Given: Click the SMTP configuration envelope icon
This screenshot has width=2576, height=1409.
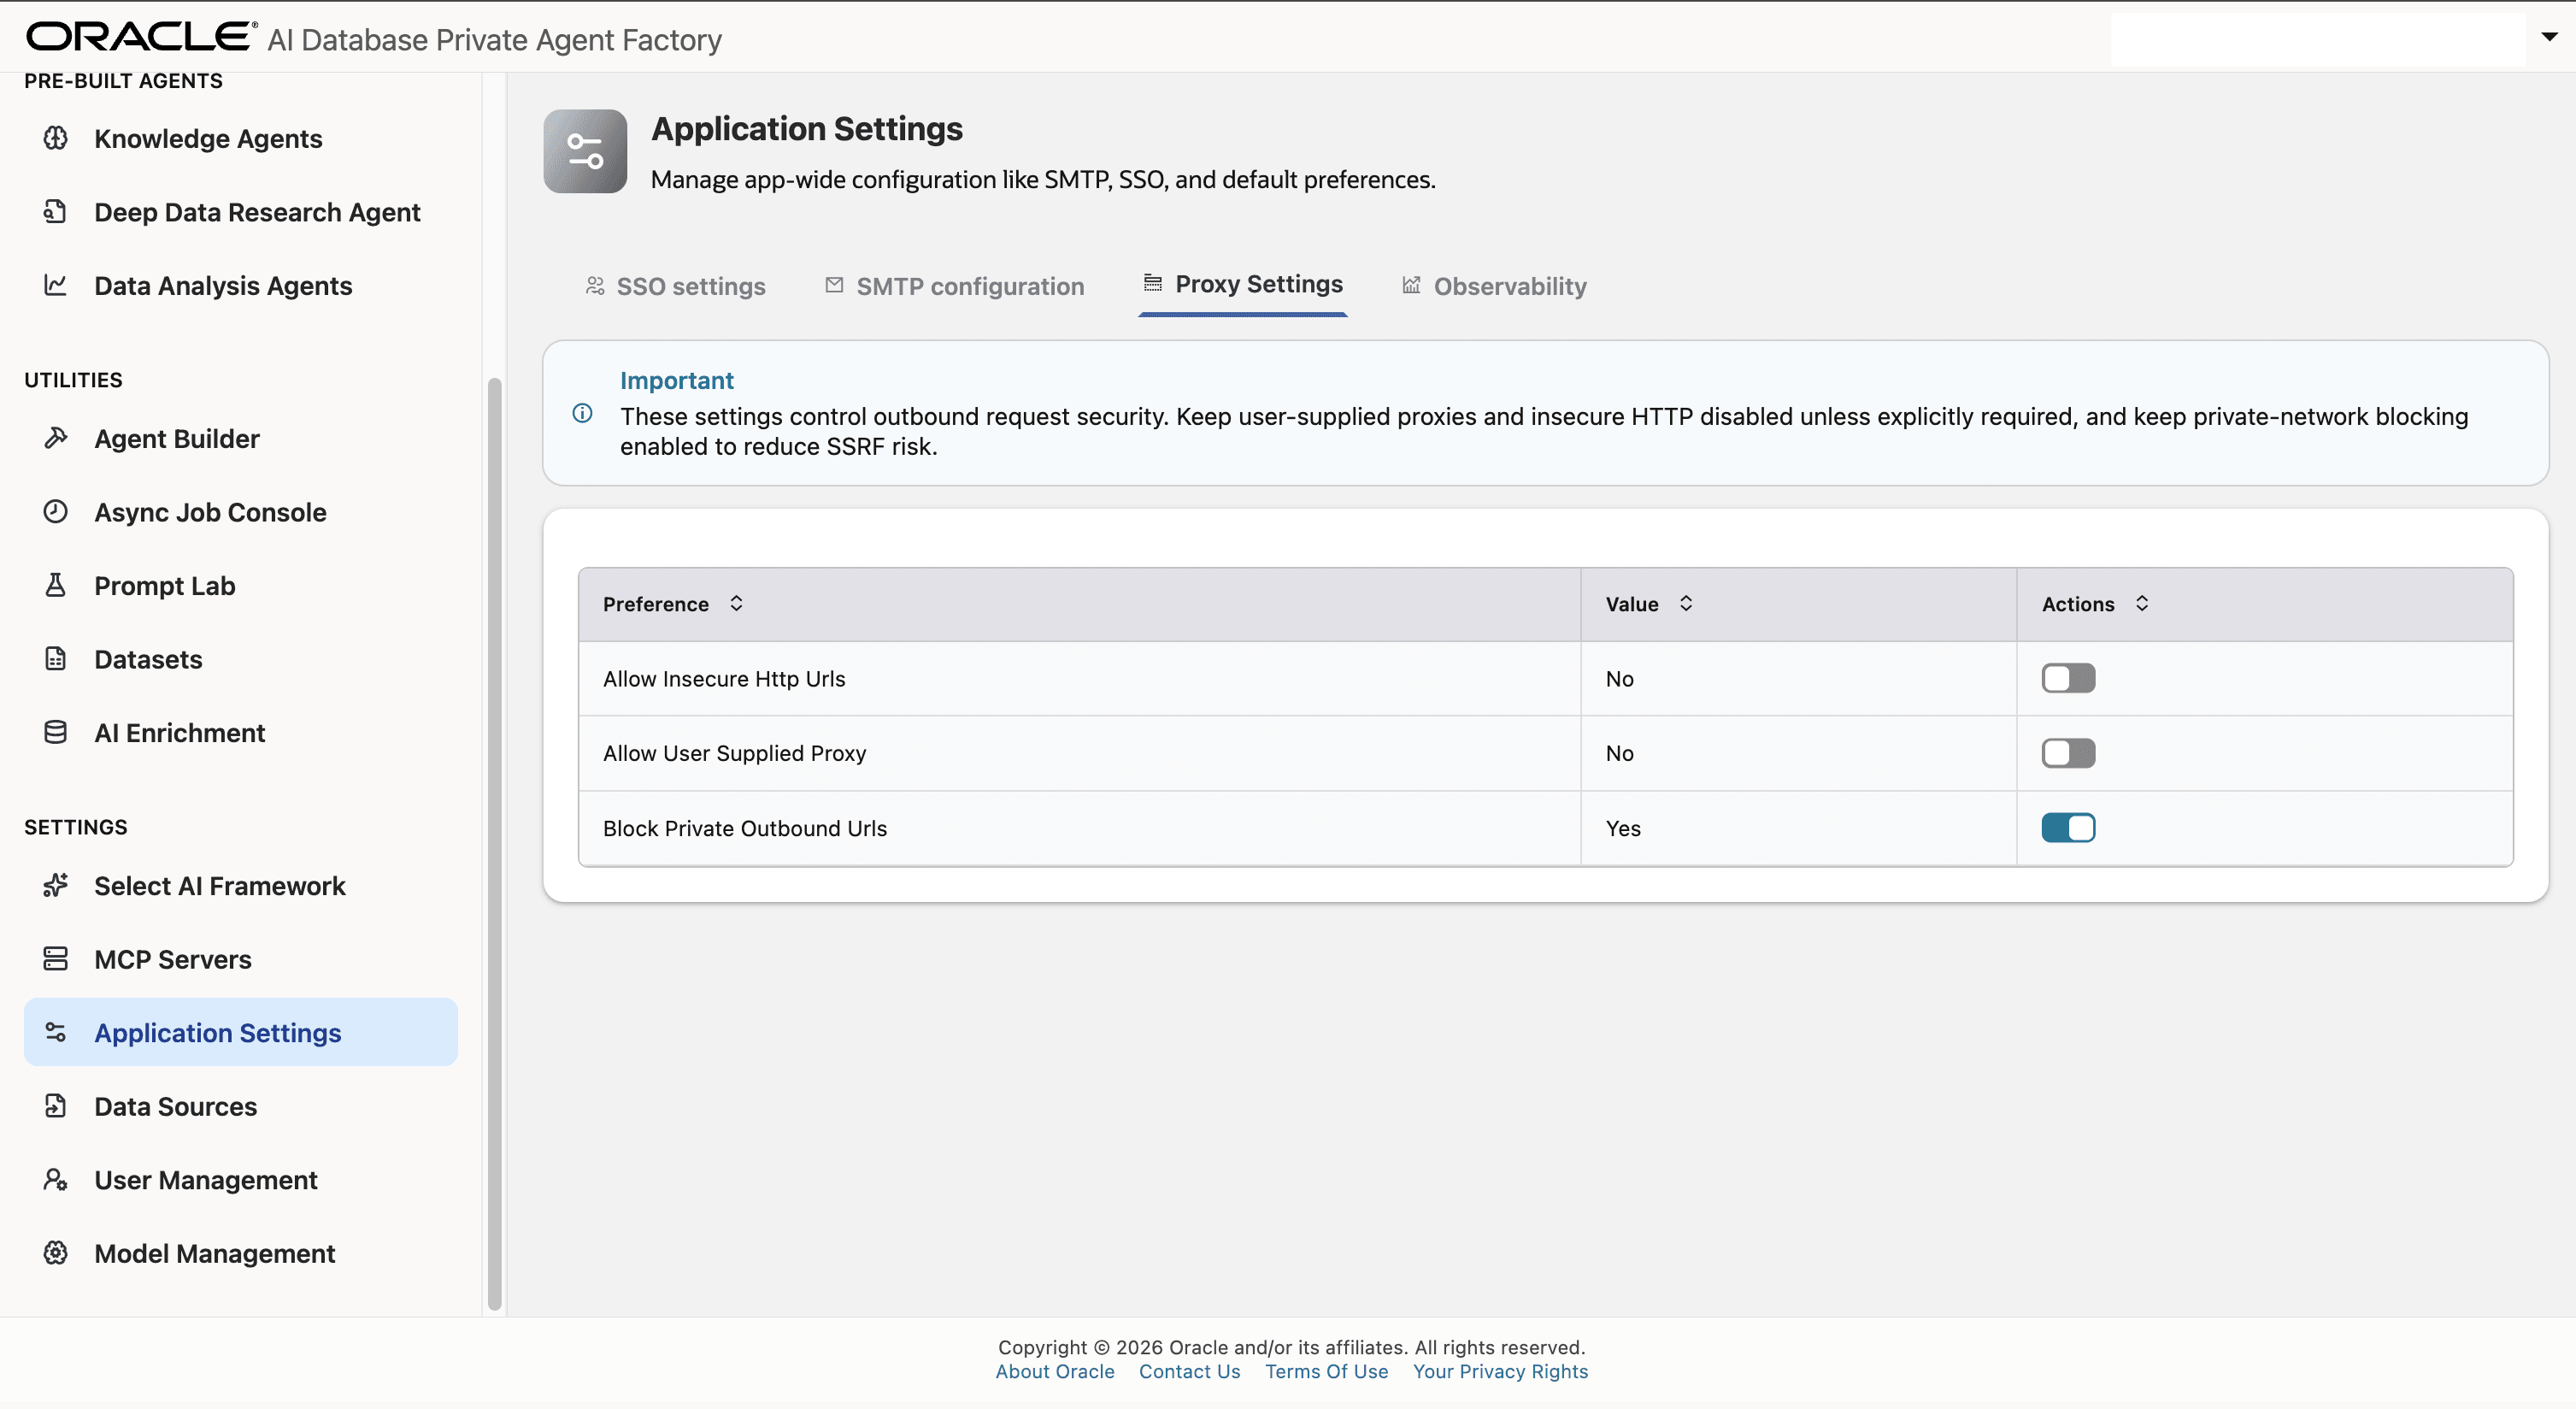Looking at the screenshot, I should point(834,285).
